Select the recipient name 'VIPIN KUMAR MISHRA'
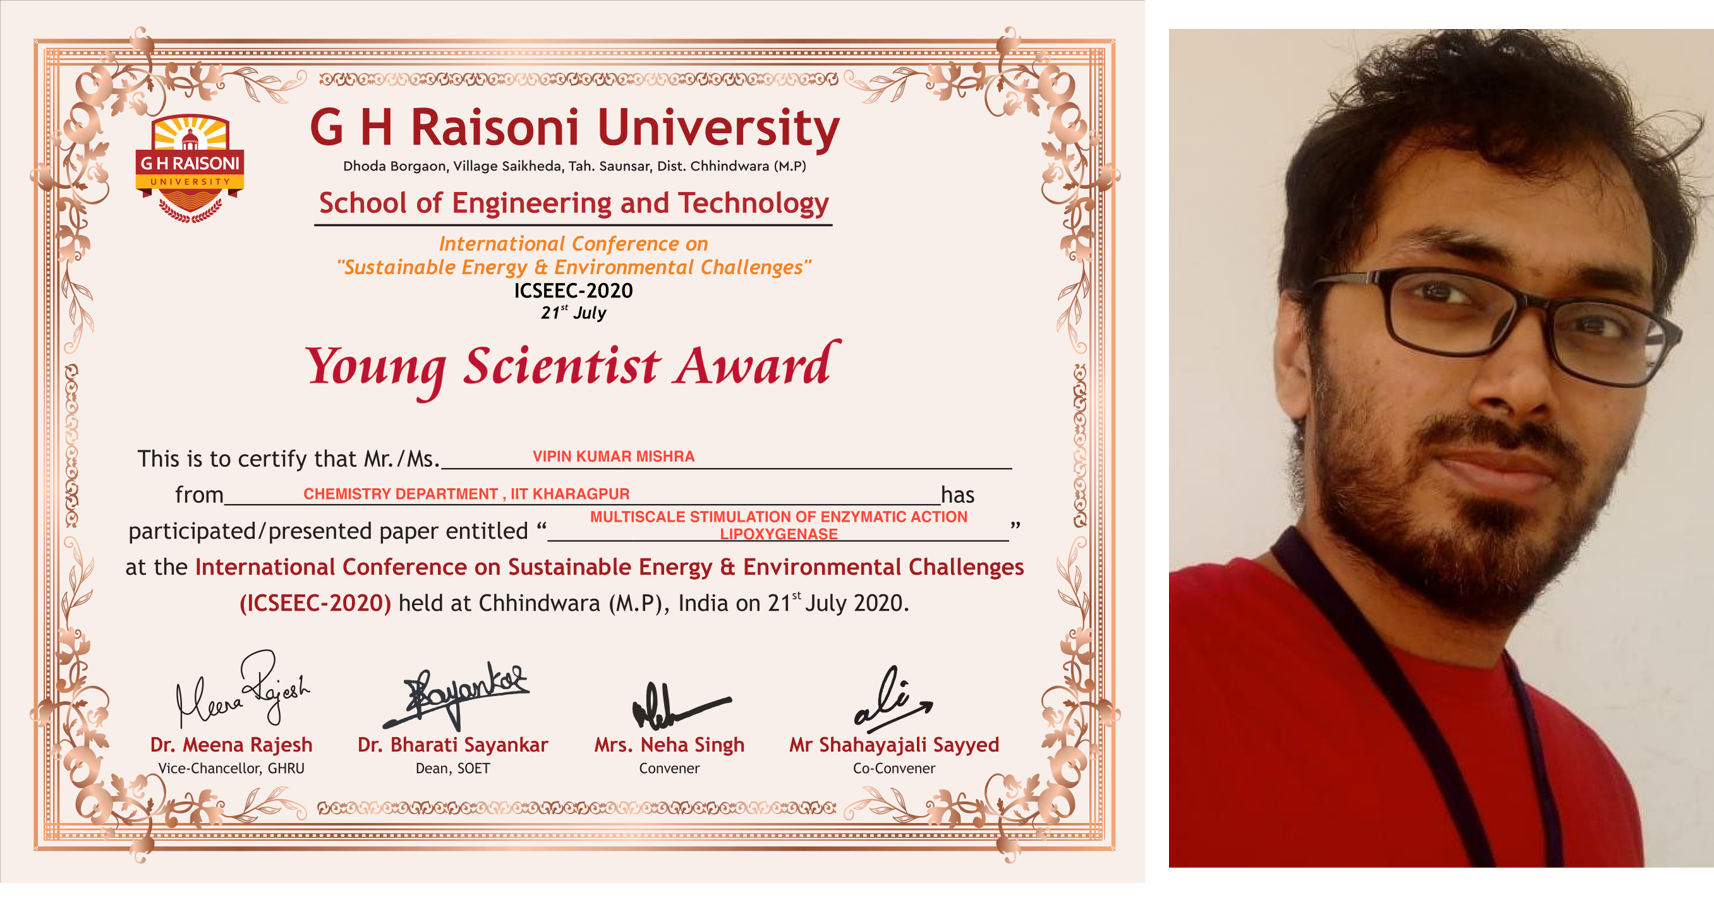 tap(613, 457)
